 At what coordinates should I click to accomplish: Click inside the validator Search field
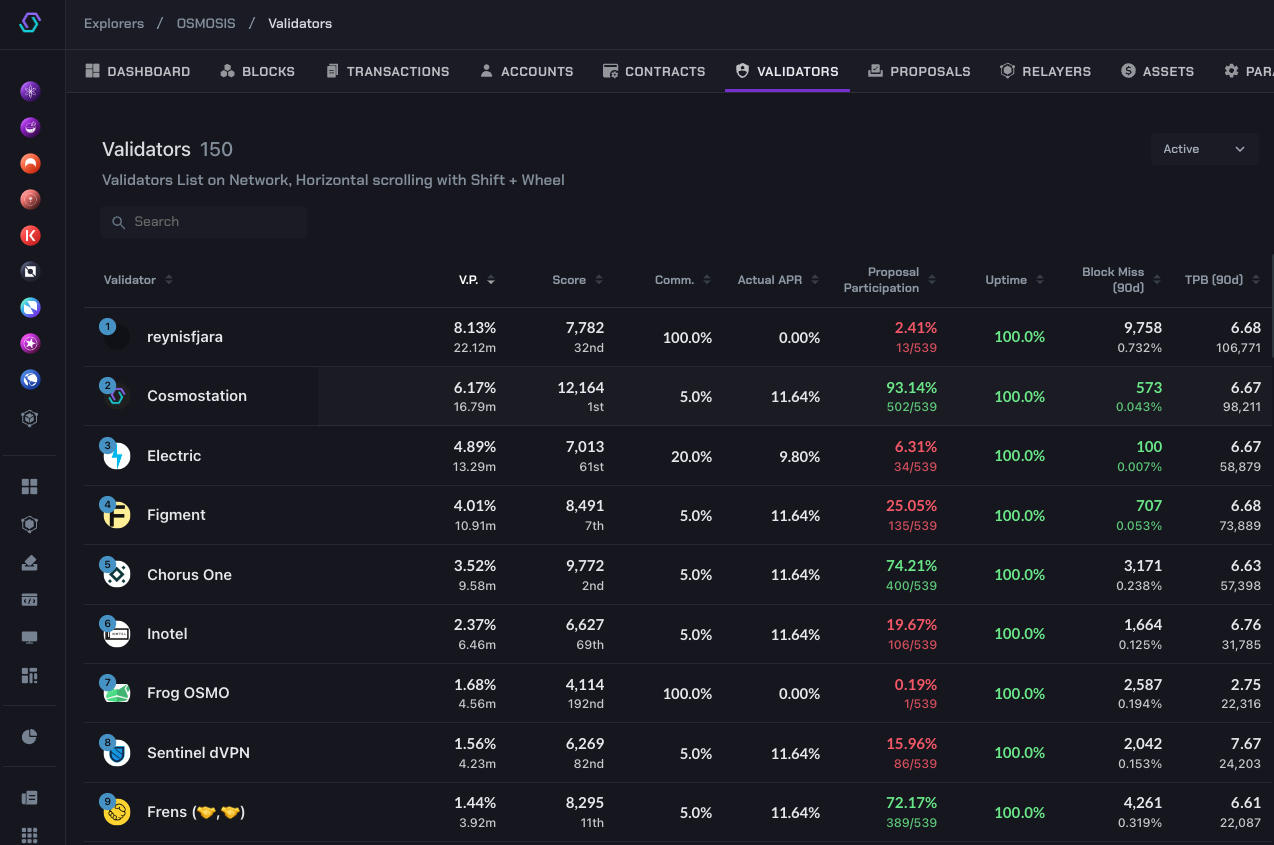[x=204, y=222]
